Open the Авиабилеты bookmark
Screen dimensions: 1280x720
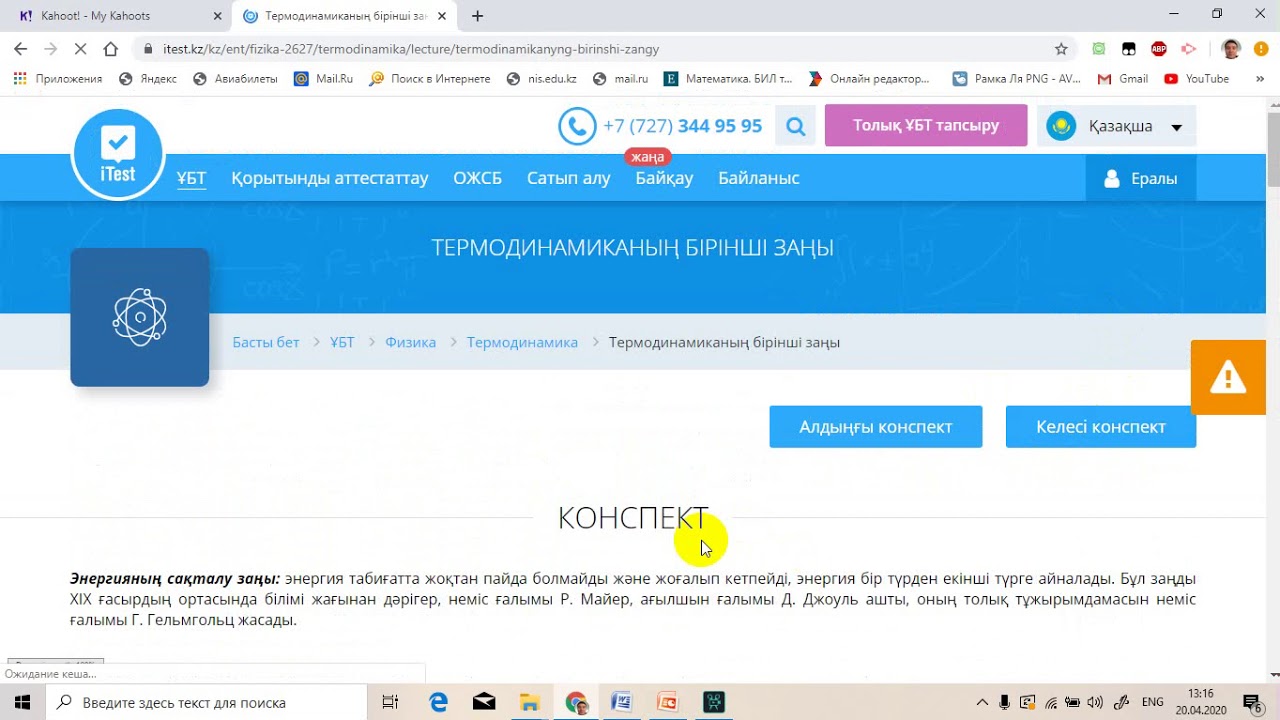pyautogui.click(x=235, y=79)
